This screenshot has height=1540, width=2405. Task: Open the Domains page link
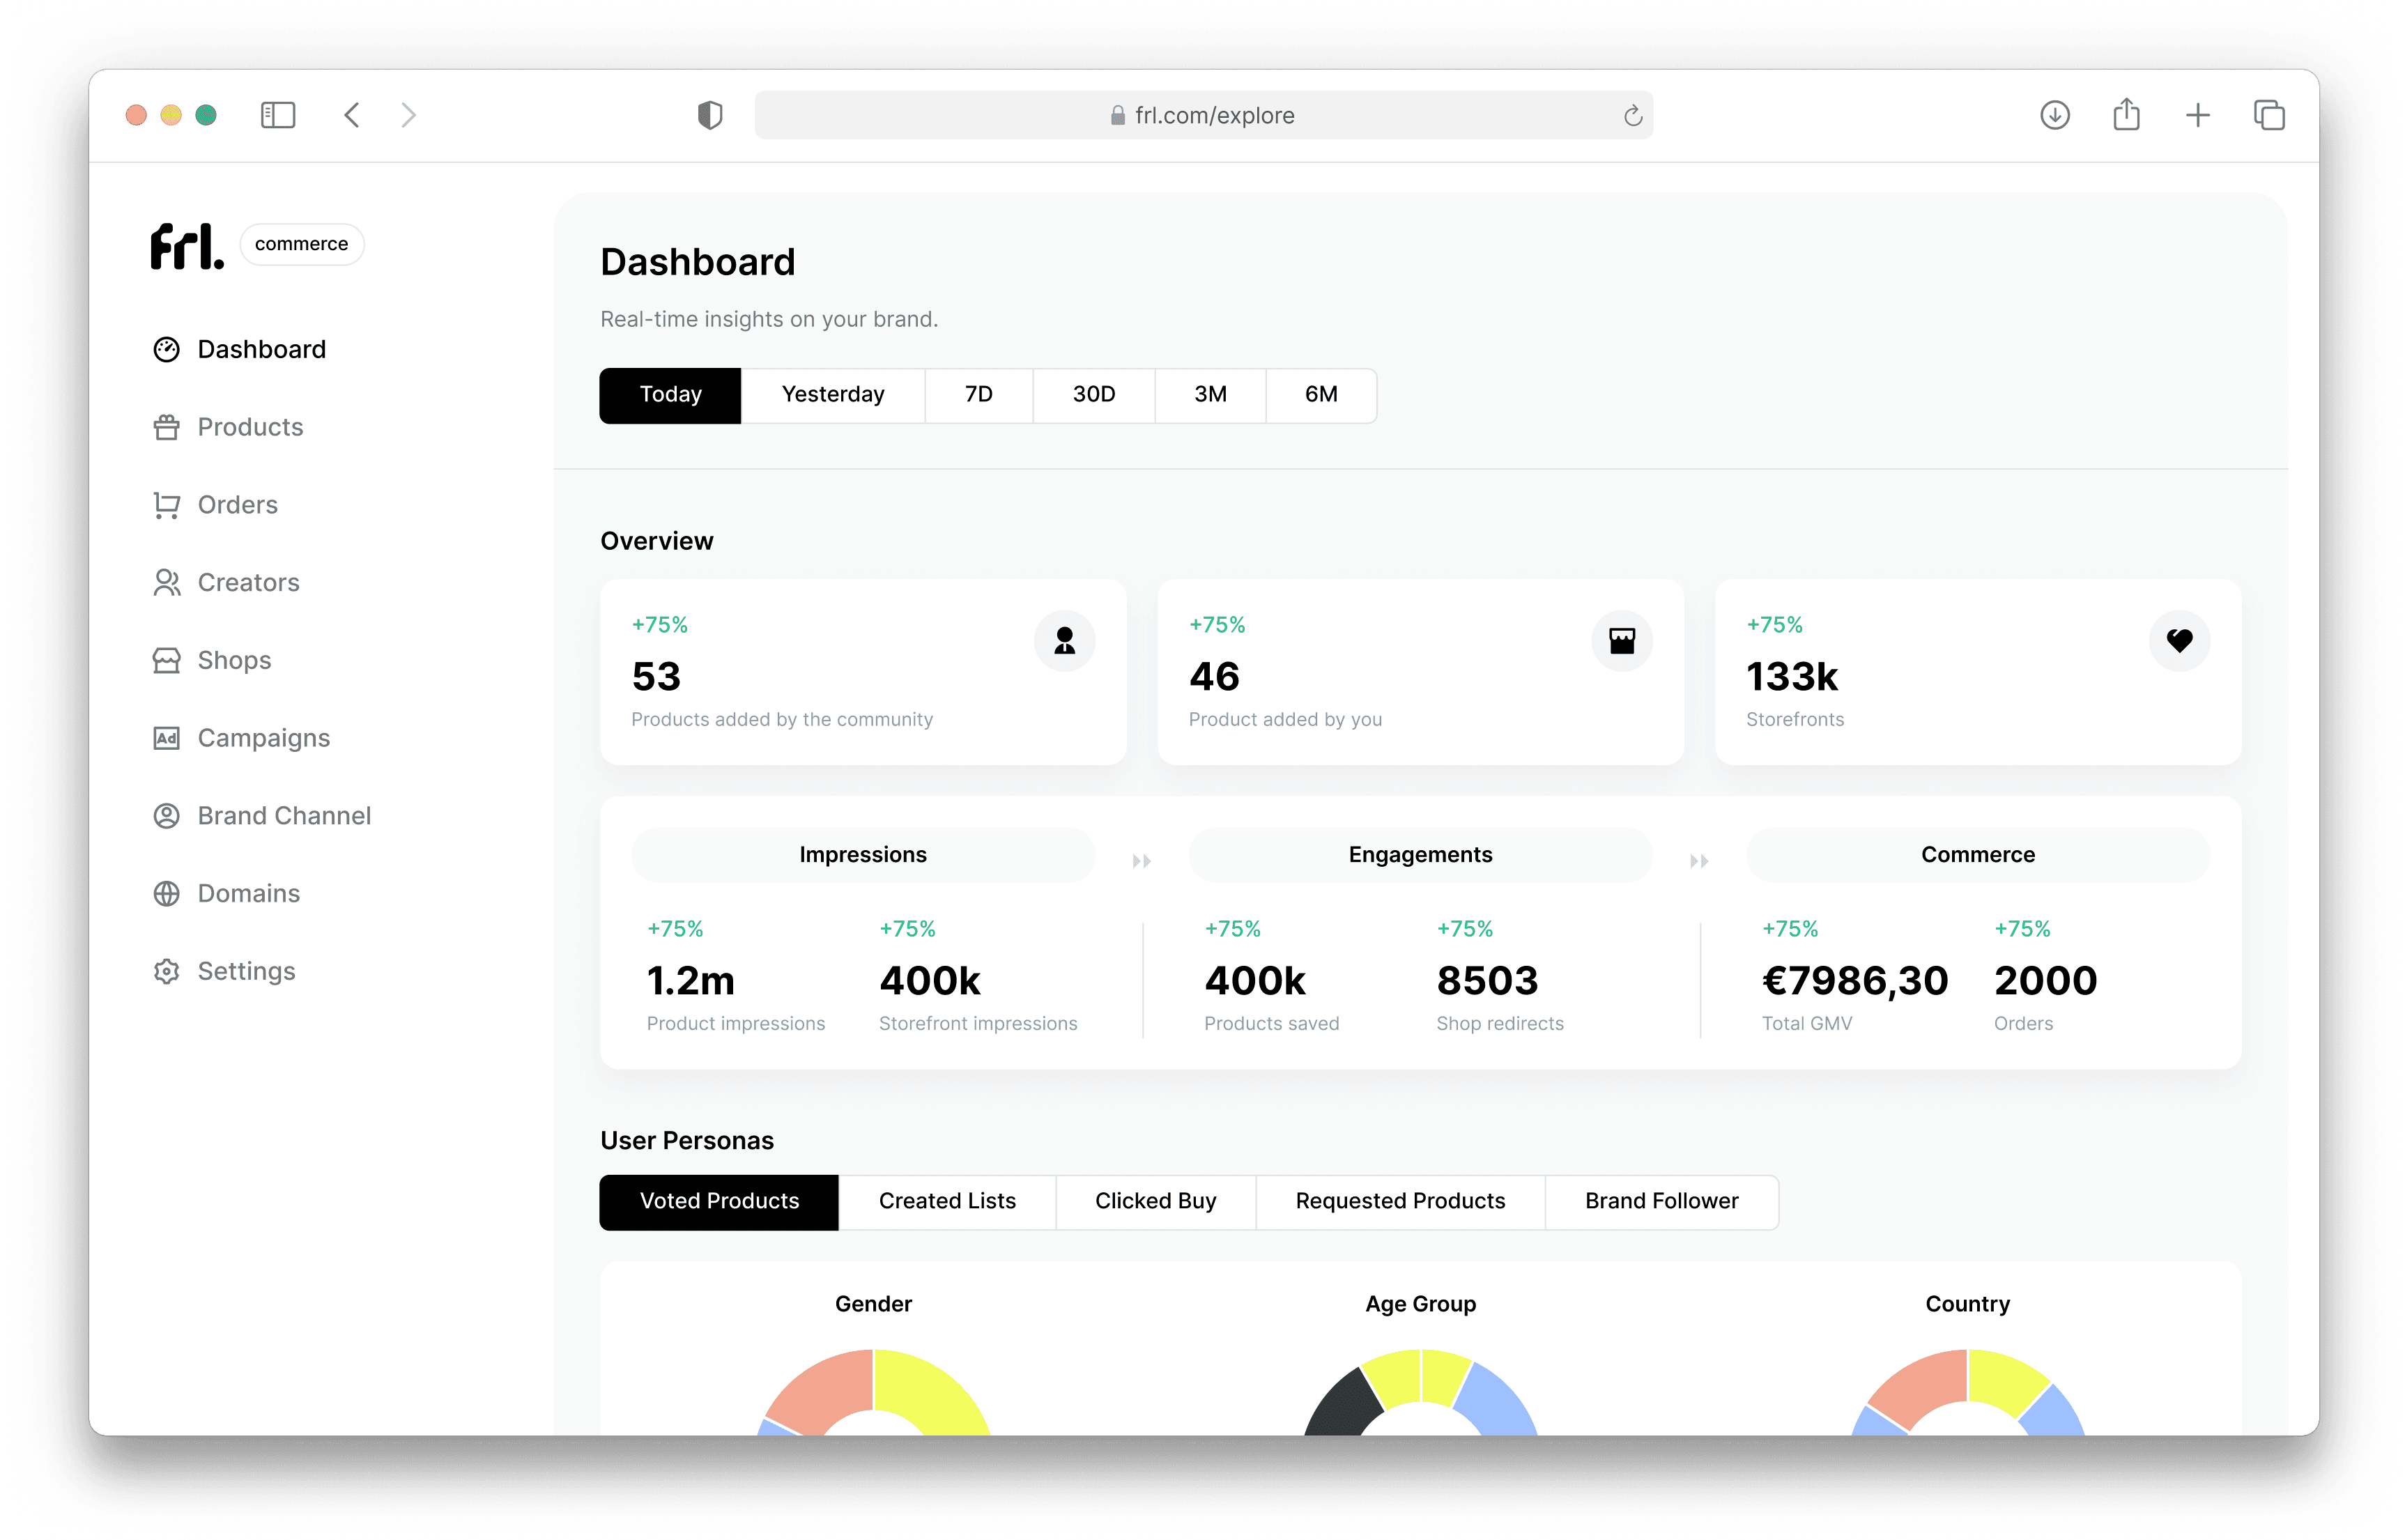coord(249,894)
